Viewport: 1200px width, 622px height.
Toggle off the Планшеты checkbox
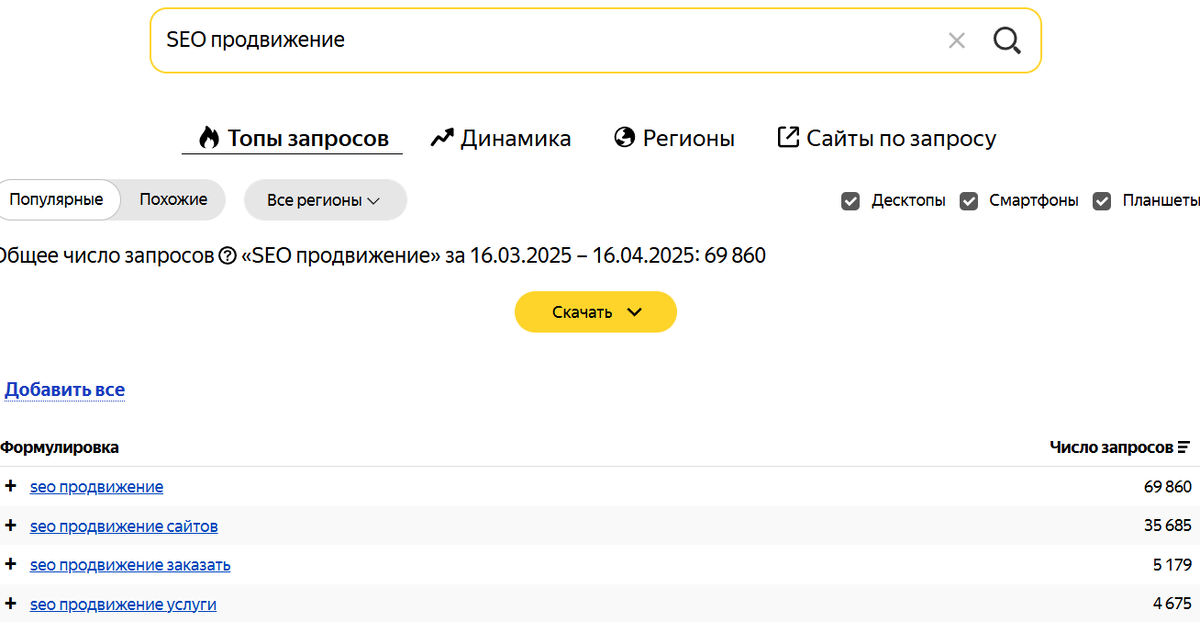pyautogui.click(x=1101, y=201)
